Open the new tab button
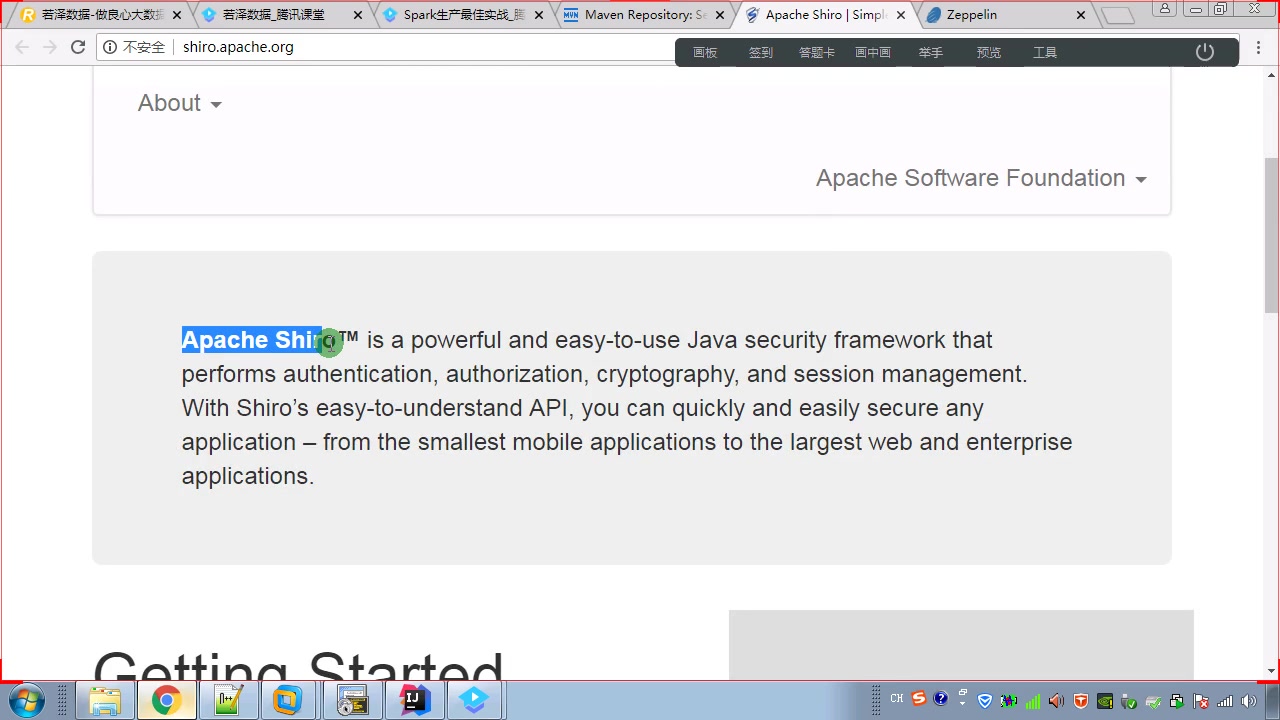Viewport: 1280px width, 720px height. pos(1118,15)
